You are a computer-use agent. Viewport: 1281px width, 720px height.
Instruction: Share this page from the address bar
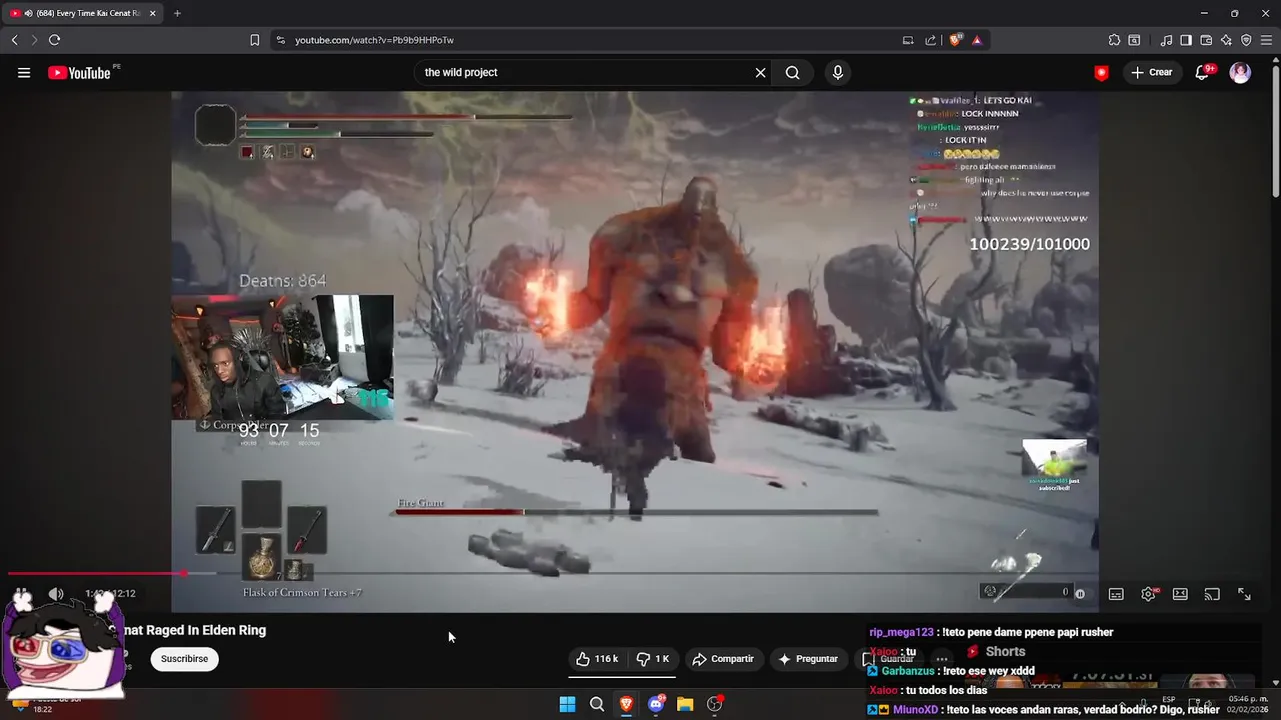[x=931, y=40]
